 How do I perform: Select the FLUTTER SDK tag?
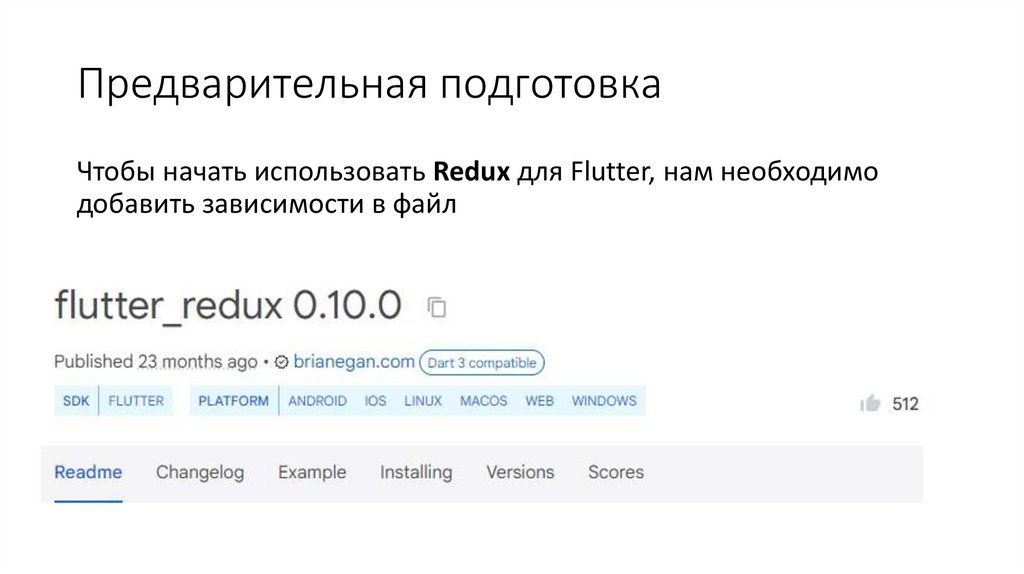pyautogui.click(x=136, y=401)
